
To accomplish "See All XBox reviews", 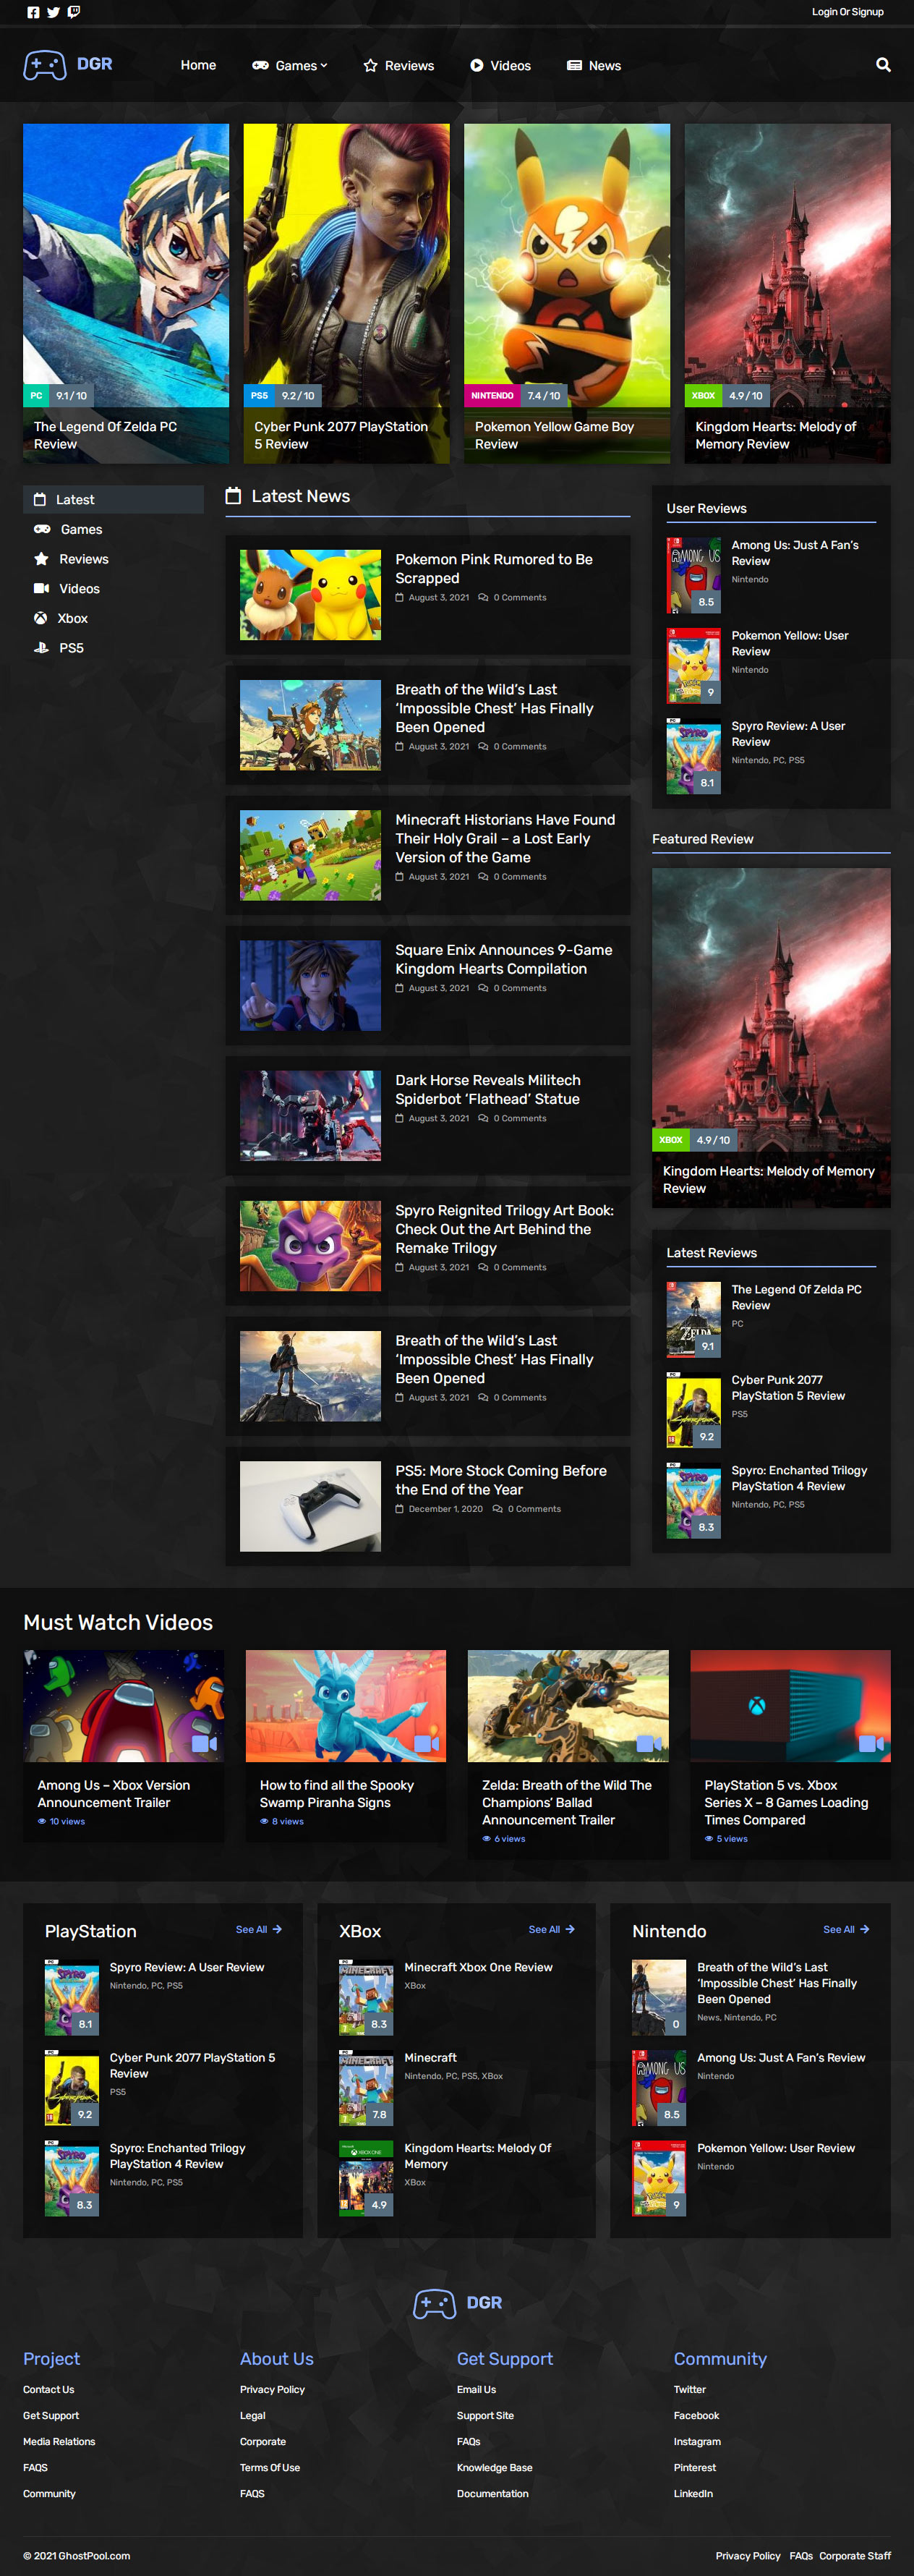I will point(551,1930).
